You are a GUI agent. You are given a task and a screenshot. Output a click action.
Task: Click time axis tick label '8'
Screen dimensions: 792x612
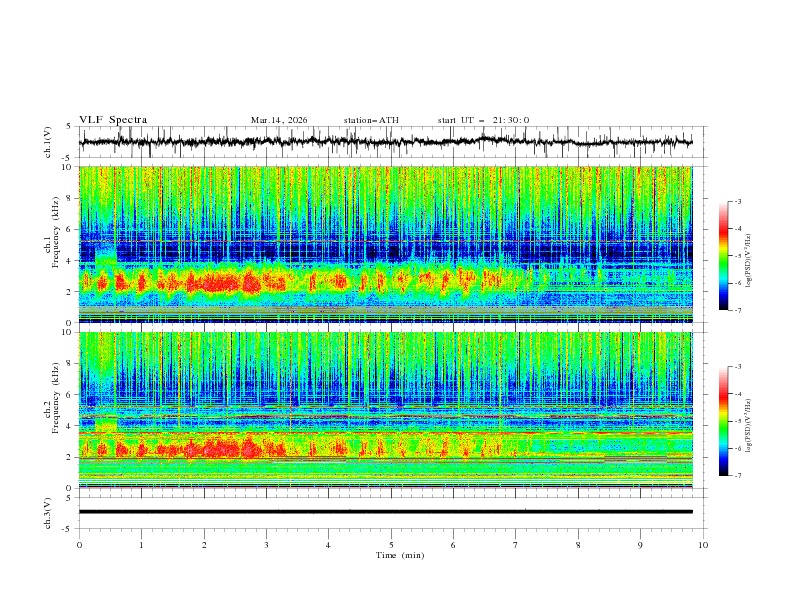(x=578, y=545)
